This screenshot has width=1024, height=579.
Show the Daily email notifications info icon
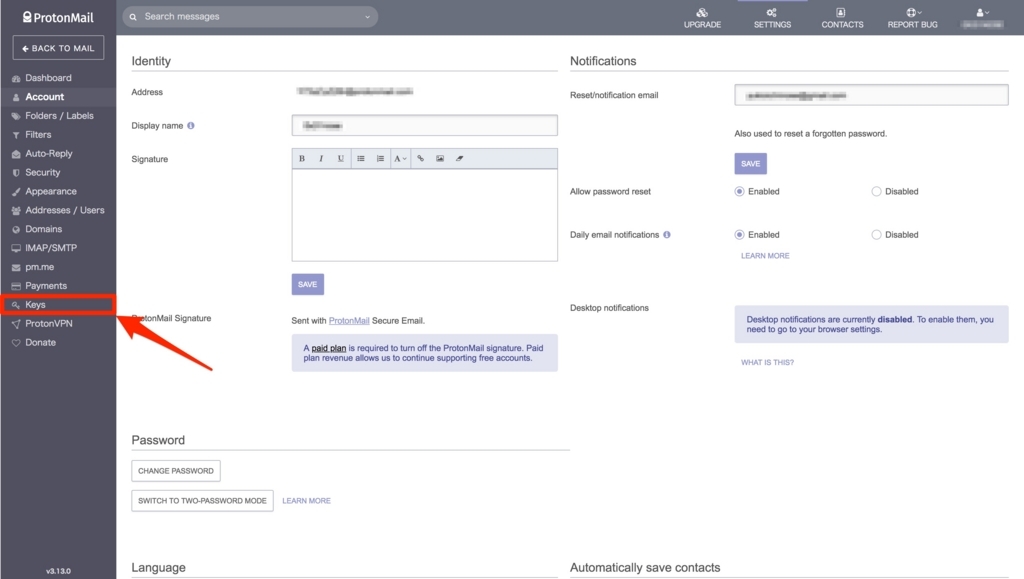(667, 234)
